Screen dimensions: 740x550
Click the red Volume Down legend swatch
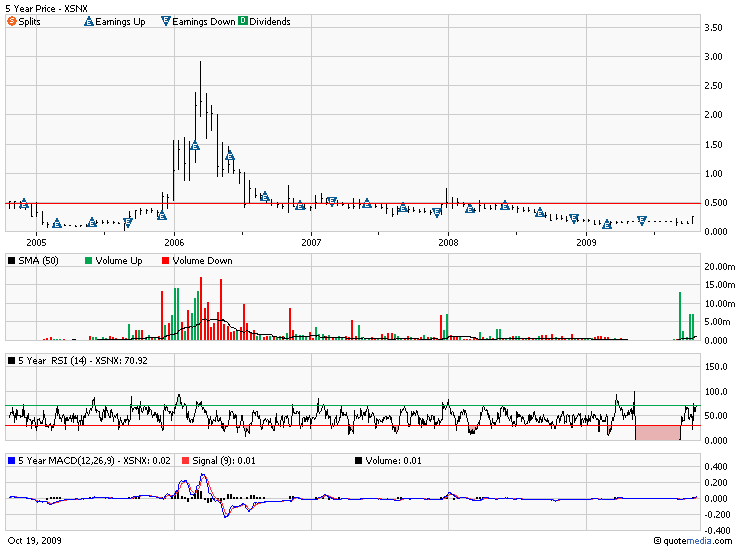165,261
